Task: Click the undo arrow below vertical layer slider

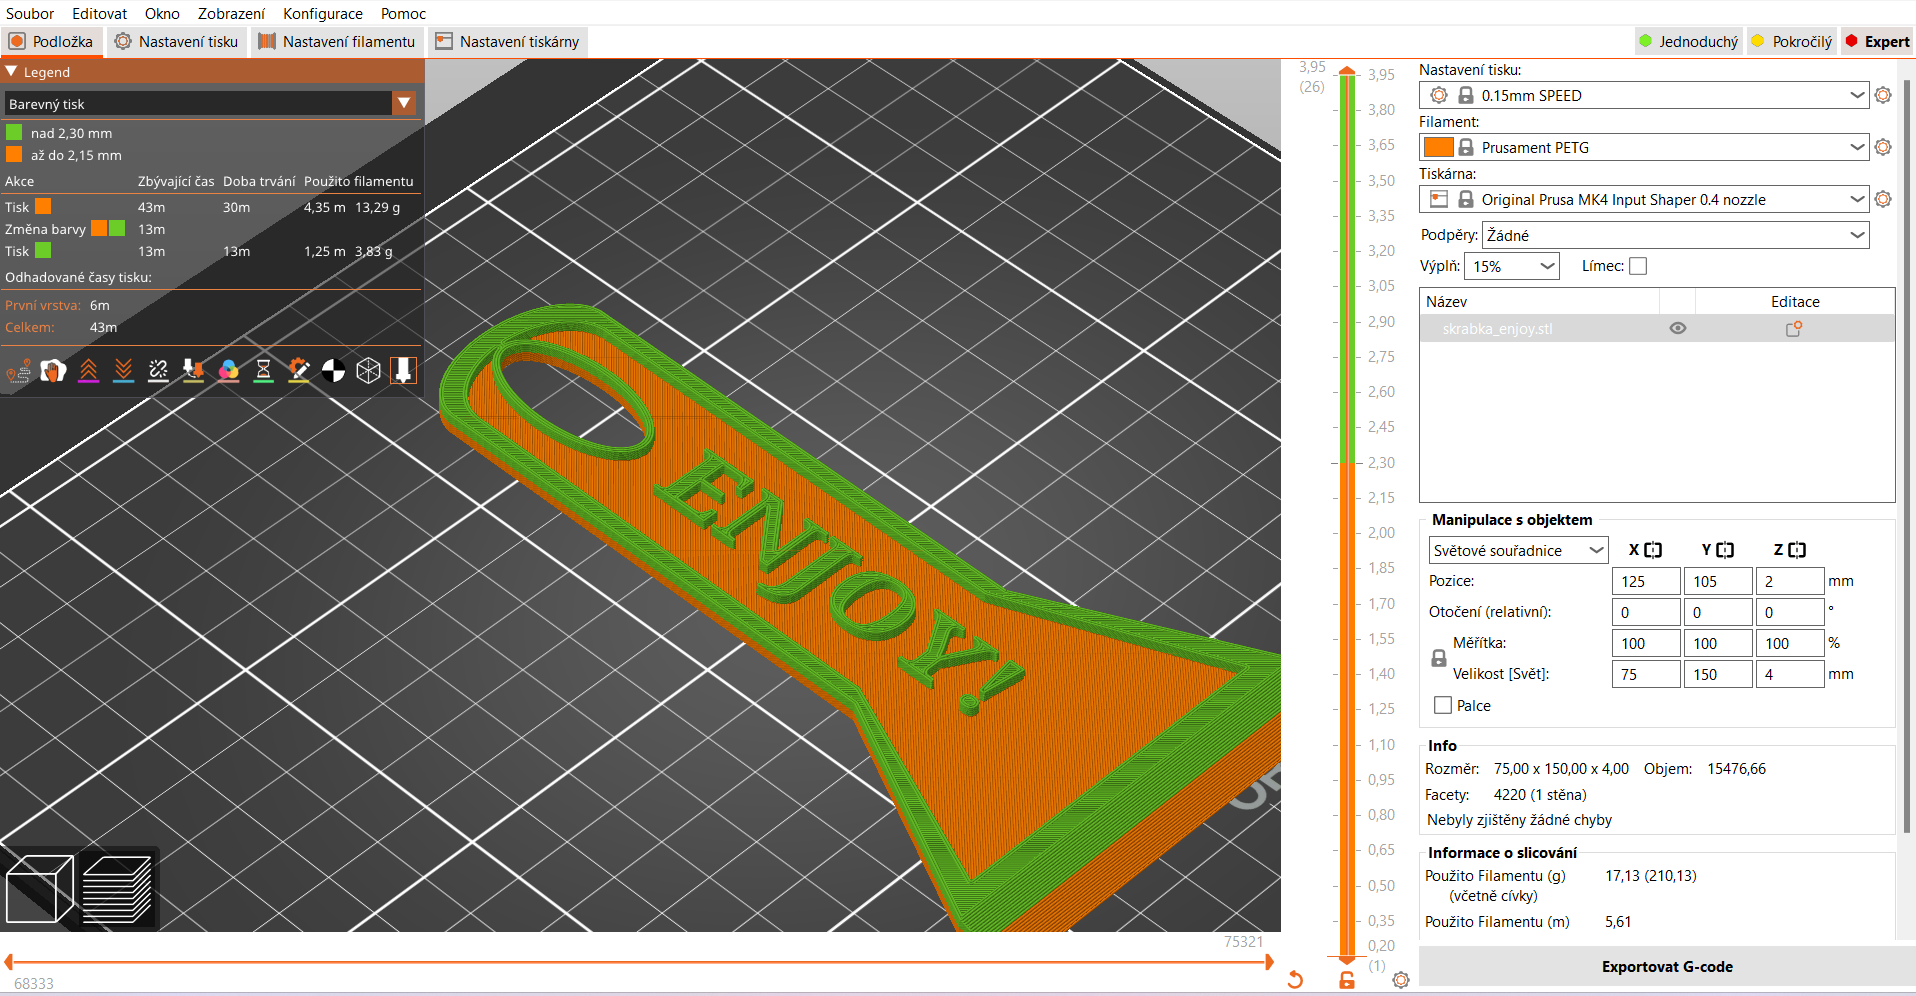Action: coord(1295,980)
